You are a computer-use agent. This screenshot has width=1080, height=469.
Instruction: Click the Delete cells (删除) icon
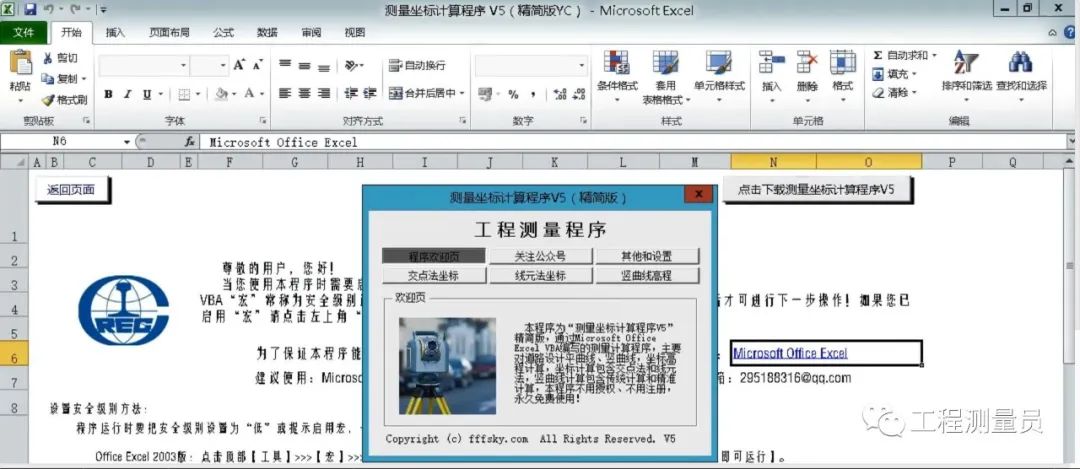click(807, 62)
